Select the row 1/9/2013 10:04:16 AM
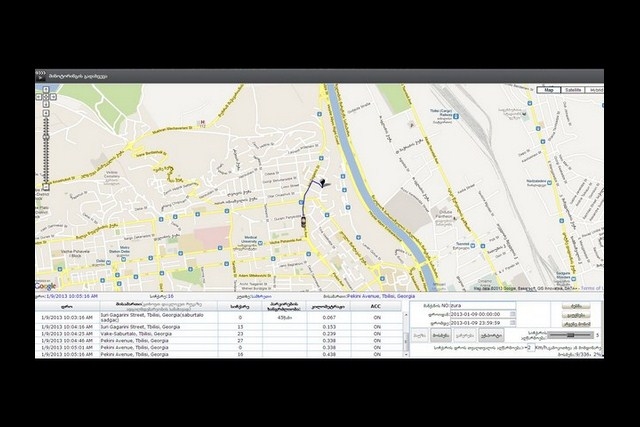 click(219, 327)
